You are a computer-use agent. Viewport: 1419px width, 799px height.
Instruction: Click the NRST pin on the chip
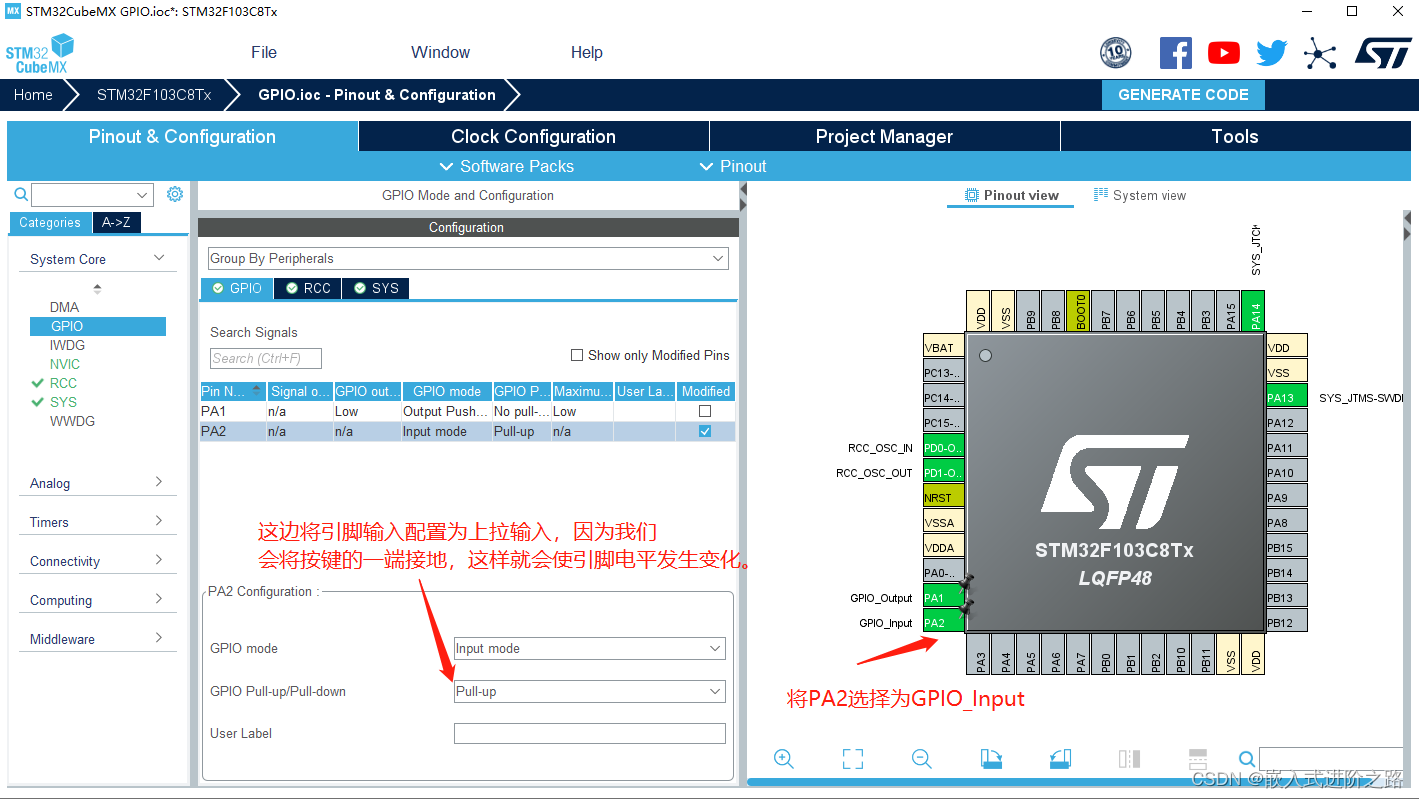click(x=943, y=498)
